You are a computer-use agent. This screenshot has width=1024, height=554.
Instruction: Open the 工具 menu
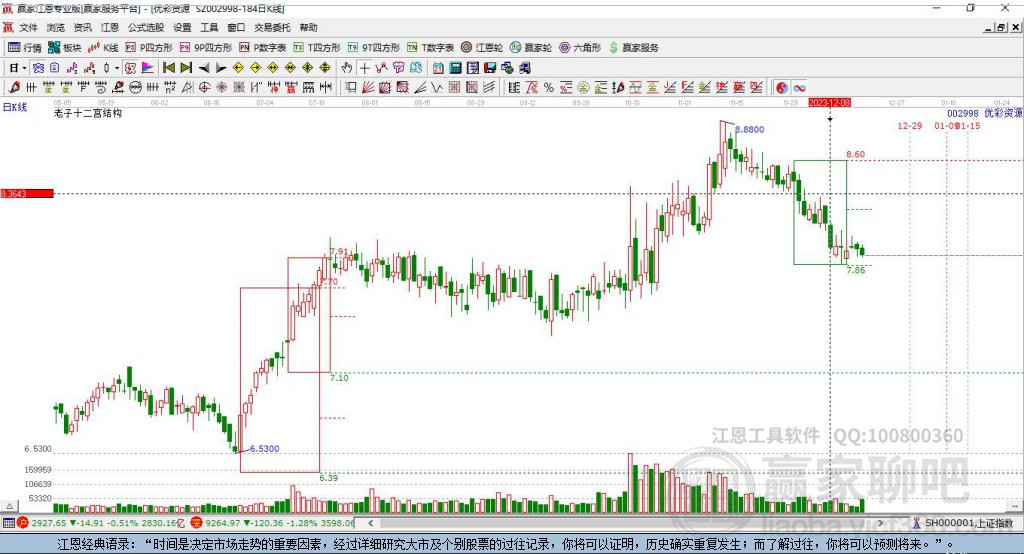(209, 27)
